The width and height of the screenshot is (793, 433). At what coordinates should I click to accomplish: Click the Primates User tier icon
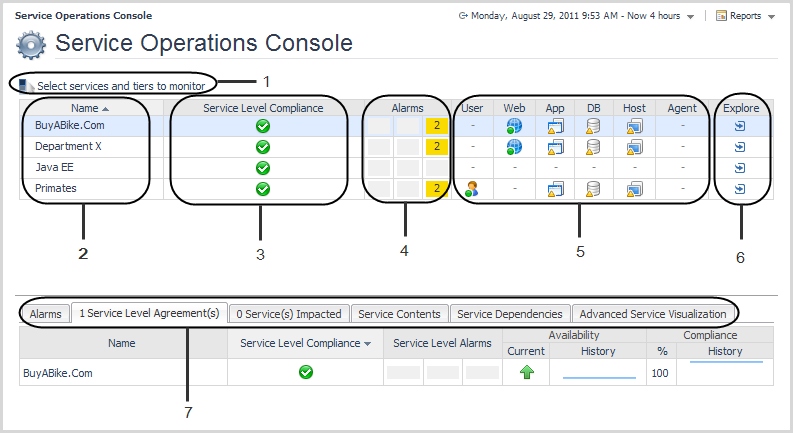(472, 189)
